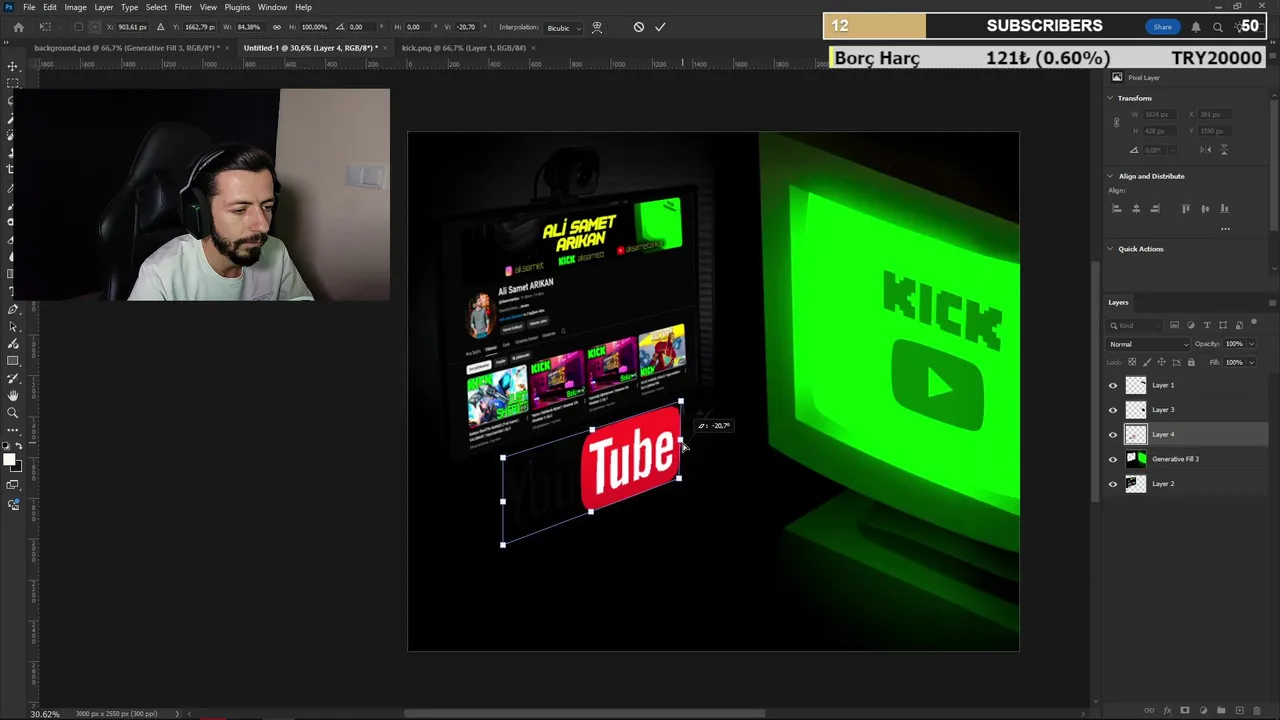Switch to the kick.png document tab
This screenshot has width=1280, height=720.
coord(463,48)
